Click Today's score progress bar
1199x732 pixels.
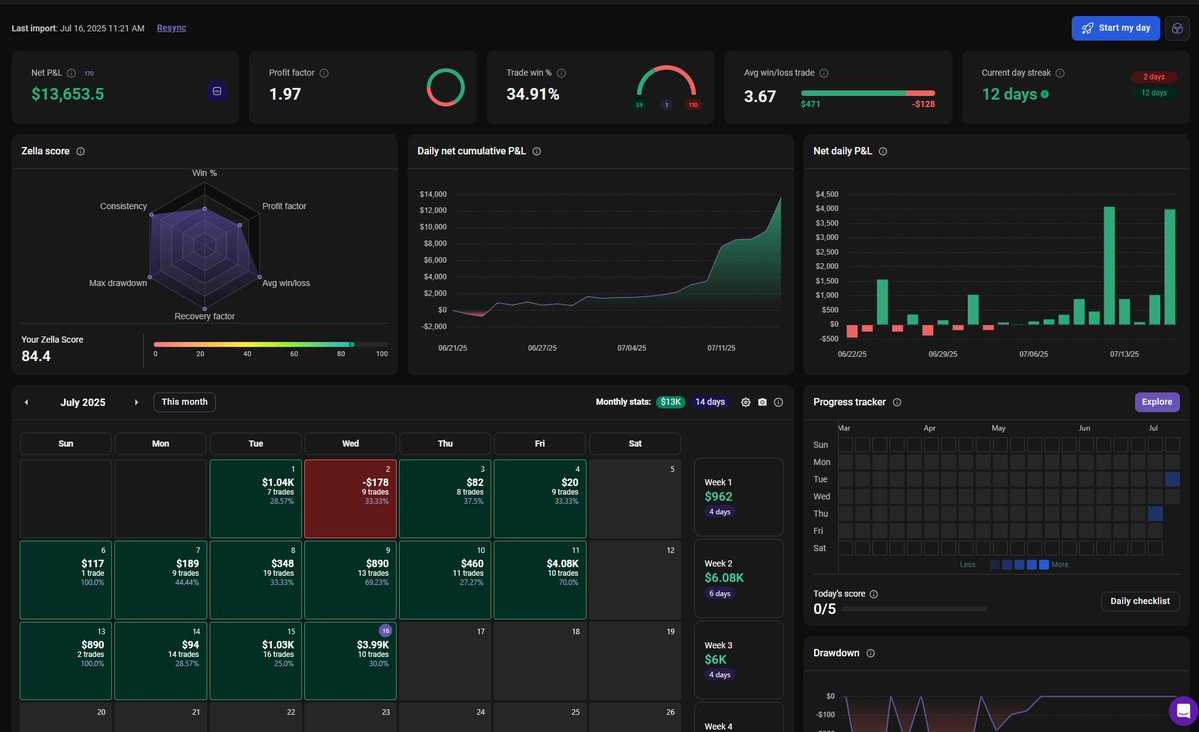[913, 610]
